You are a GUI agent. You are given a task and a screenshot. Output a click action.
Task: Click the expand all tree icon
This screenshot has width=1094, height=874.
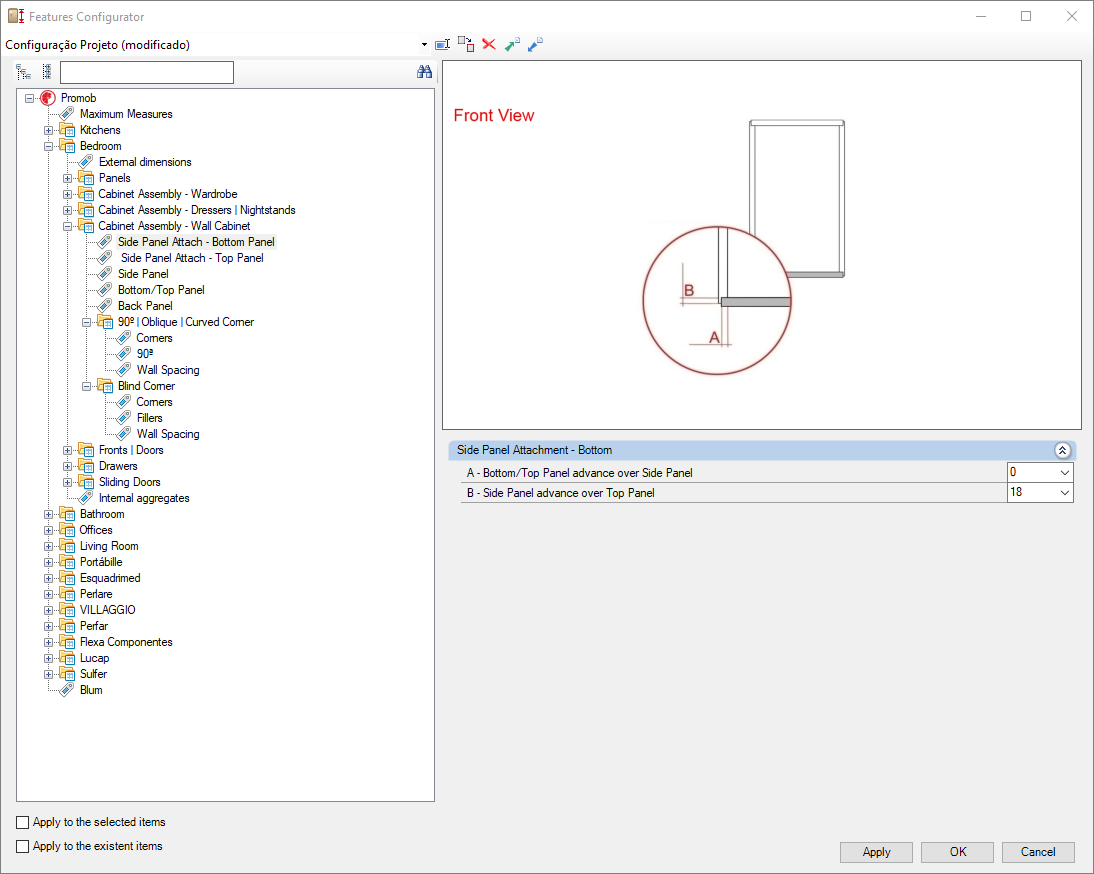pyautogui.click(x=24, y=72)
